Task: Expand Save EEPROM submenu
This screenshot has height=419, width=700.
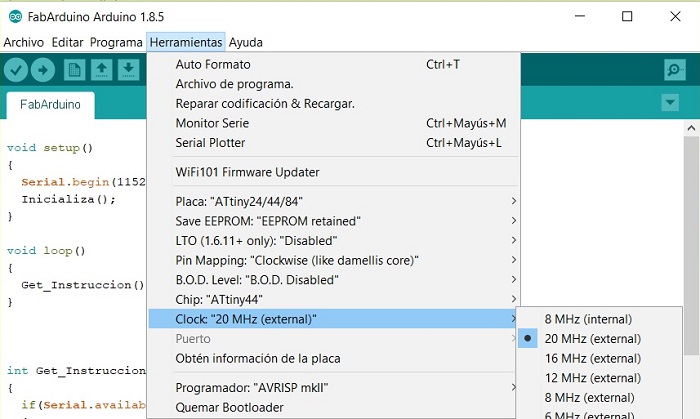Action: (333, 221)
